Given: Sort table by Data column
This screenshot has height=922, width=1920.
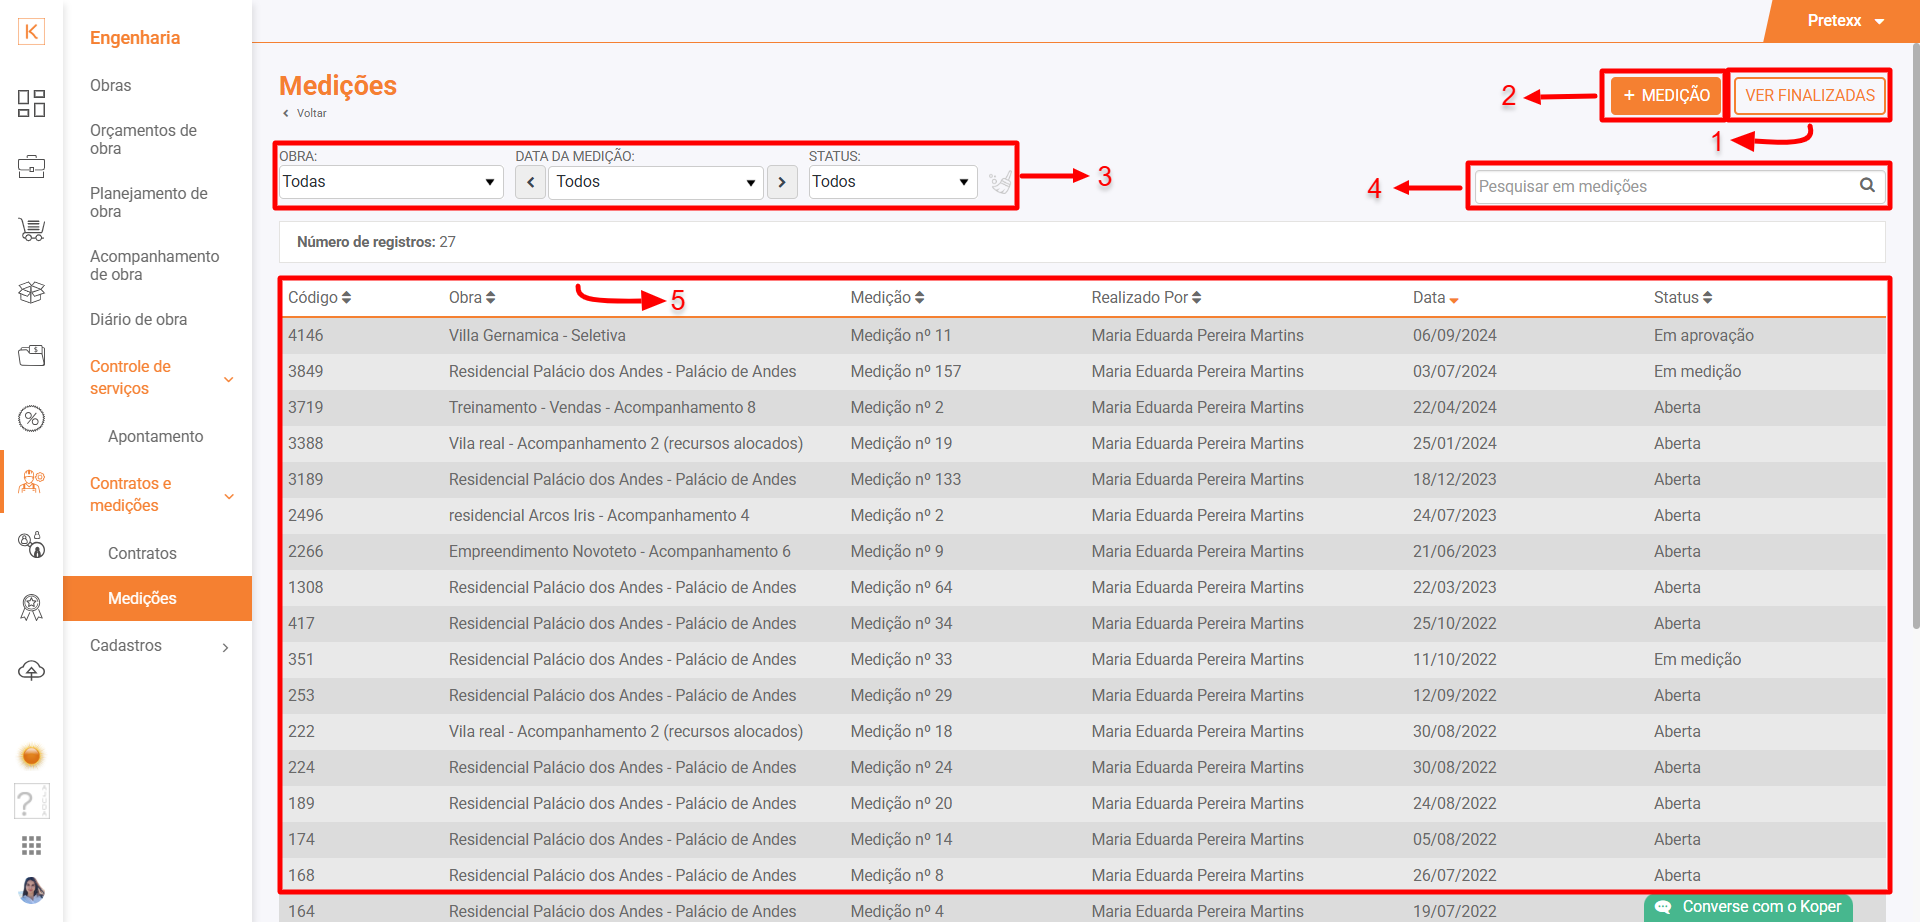Looking at the screenshot, I should (1435, 298).
